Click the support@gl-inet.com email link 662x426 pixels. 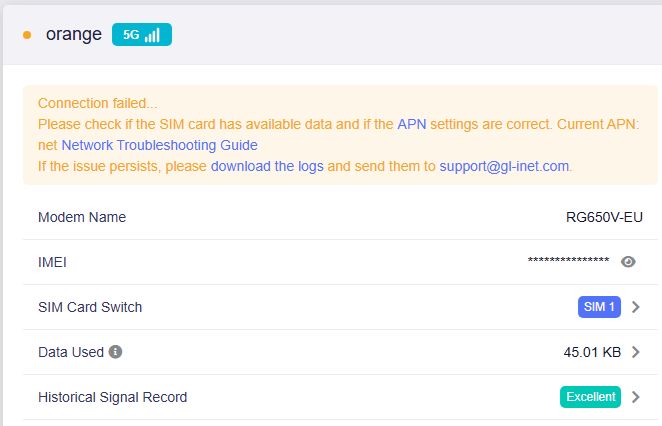point(504,166)
